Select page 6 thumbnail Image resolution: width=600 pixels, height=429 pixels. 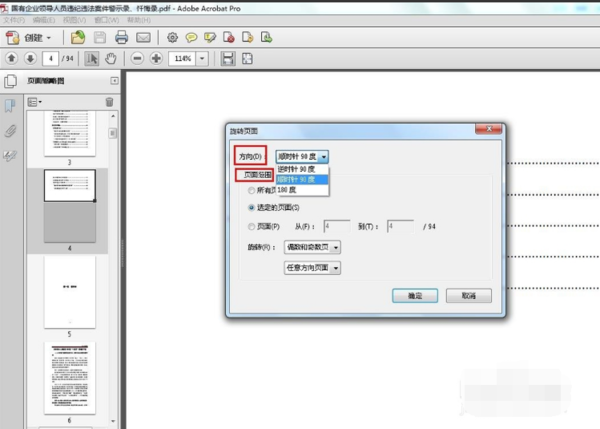(x=70, y=378)
